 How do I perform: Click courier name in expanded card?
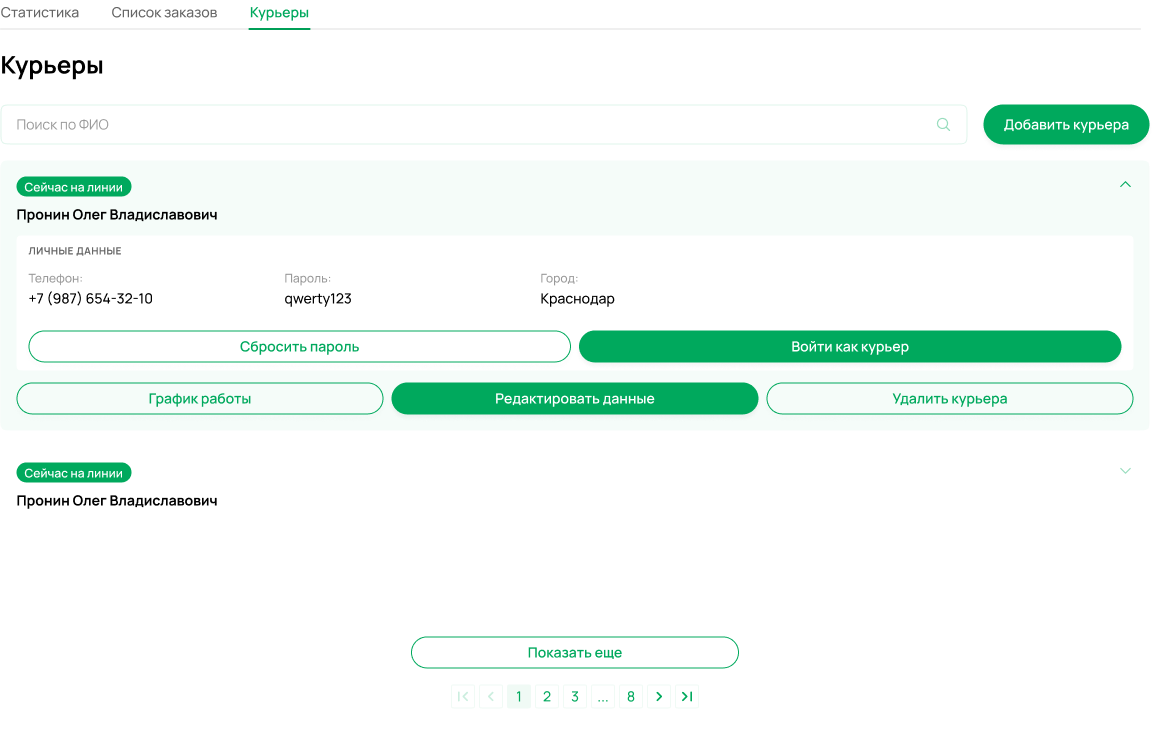[x=117, y=215]
